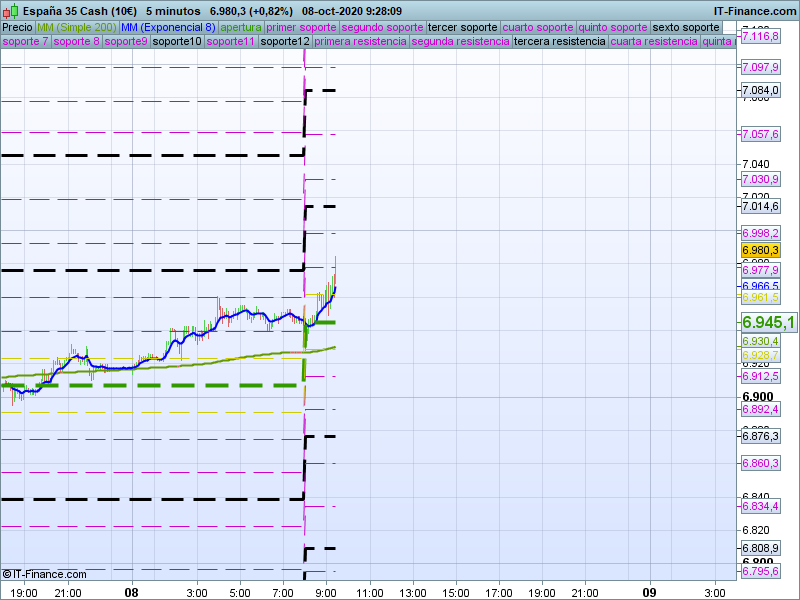Select the tercera resistencia legend label
The width and height of the screenshot is (800, 600).
coord(559,42)
